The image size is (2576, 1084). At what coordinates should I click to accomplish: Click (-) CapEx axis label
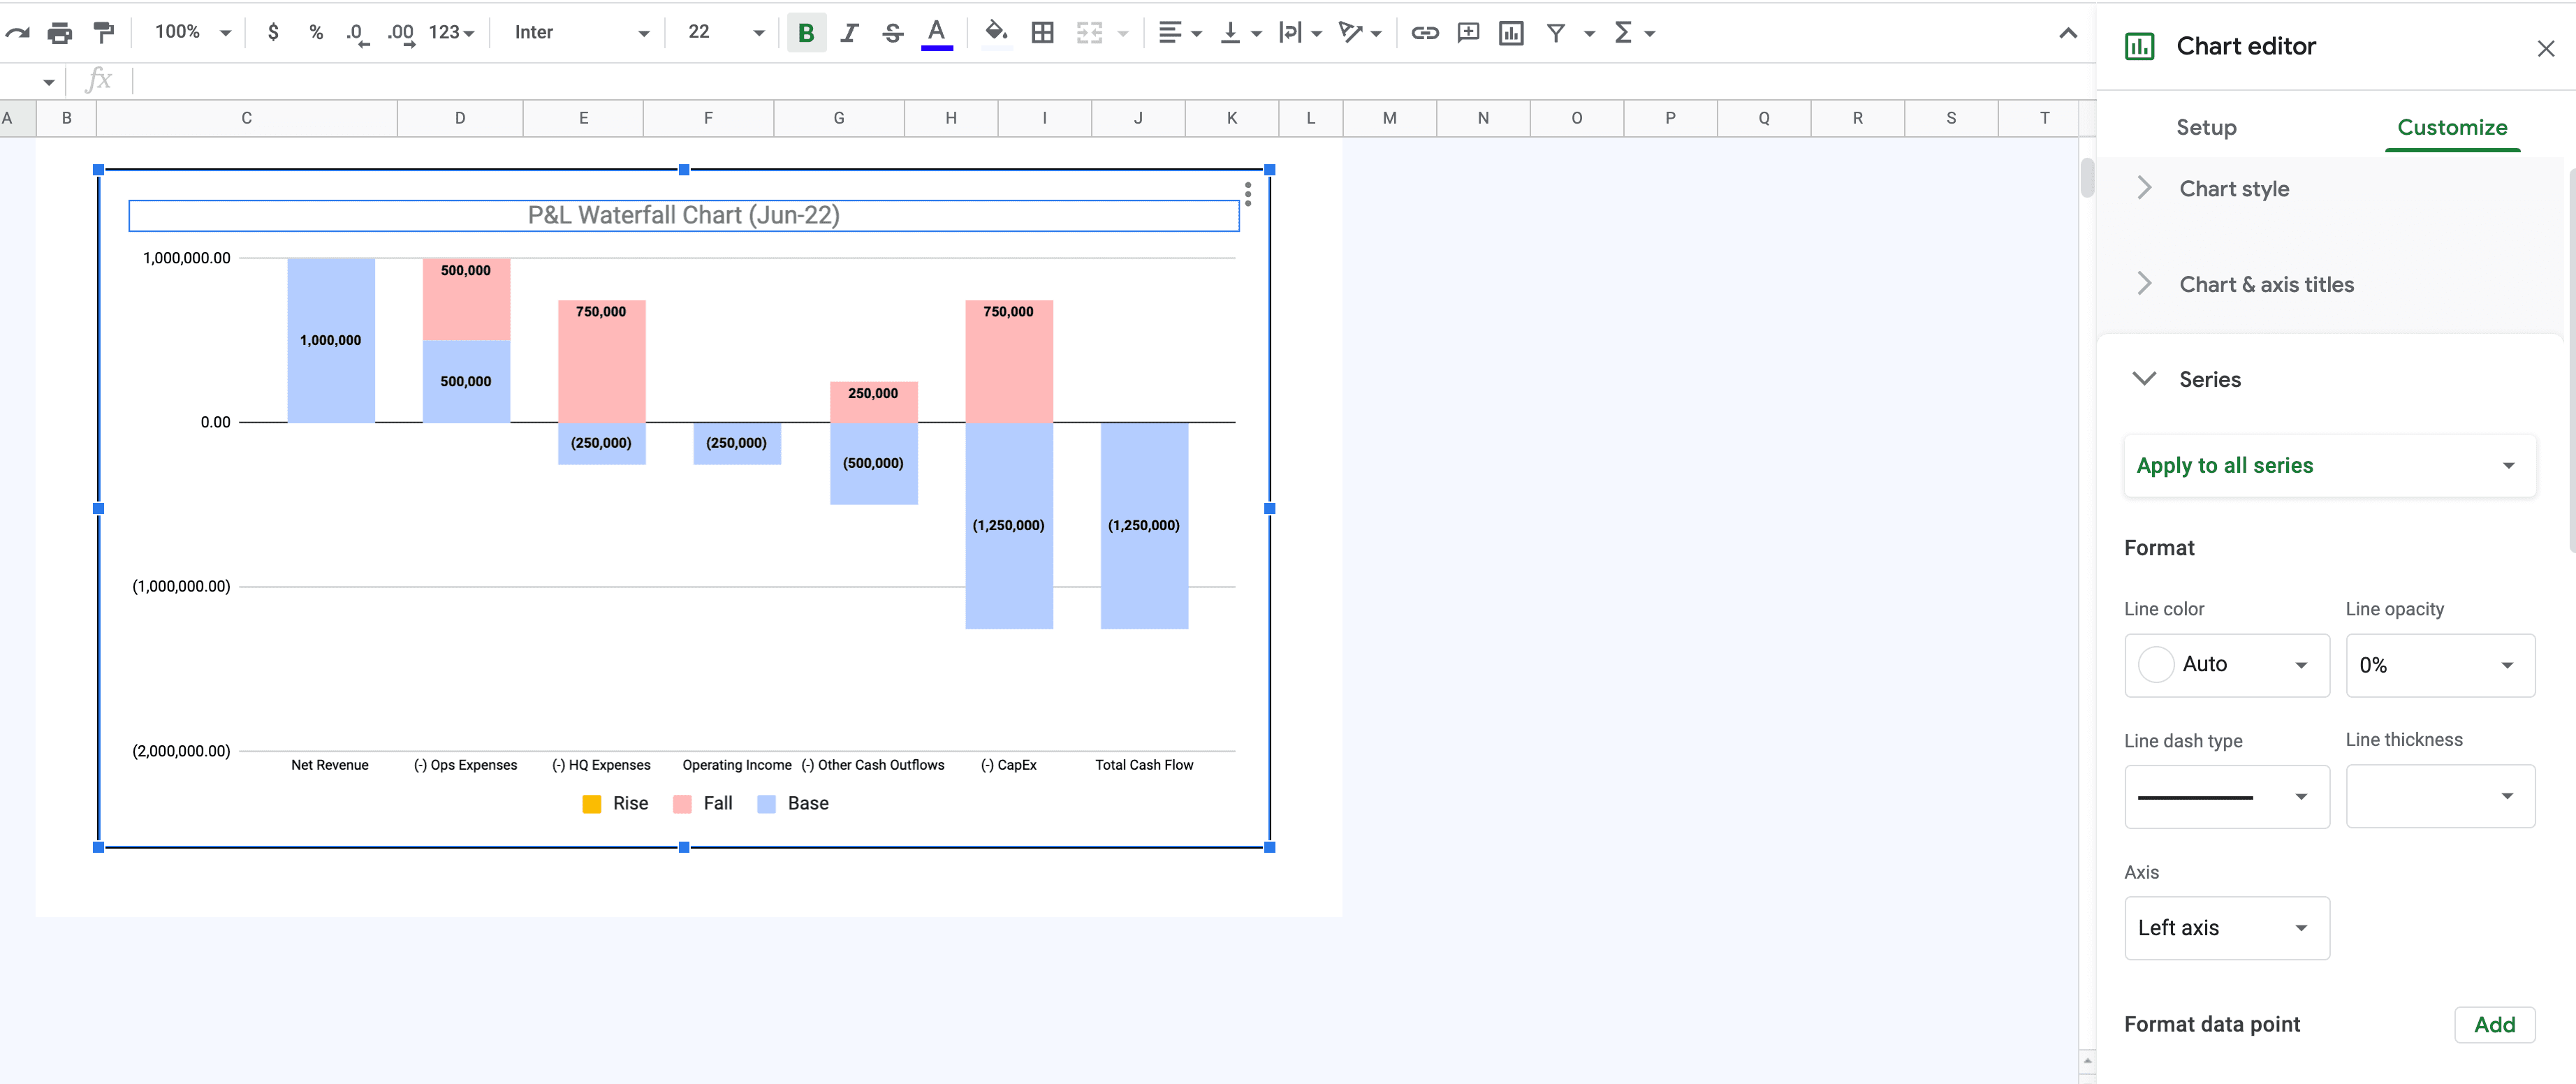(1008, 765)
